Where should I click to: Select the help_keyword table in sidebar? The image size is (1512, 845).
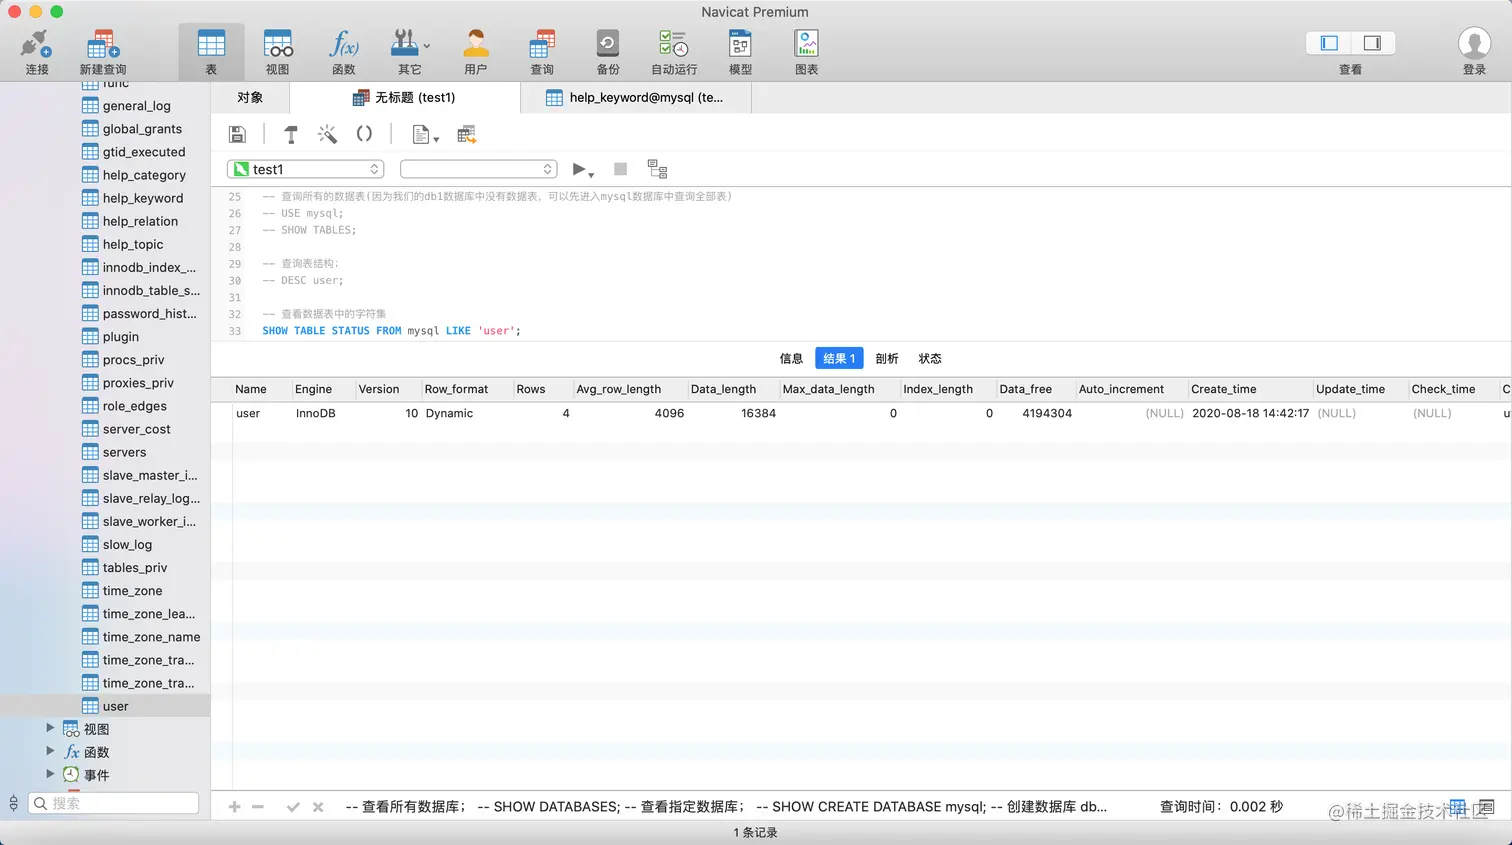point(142,198)
